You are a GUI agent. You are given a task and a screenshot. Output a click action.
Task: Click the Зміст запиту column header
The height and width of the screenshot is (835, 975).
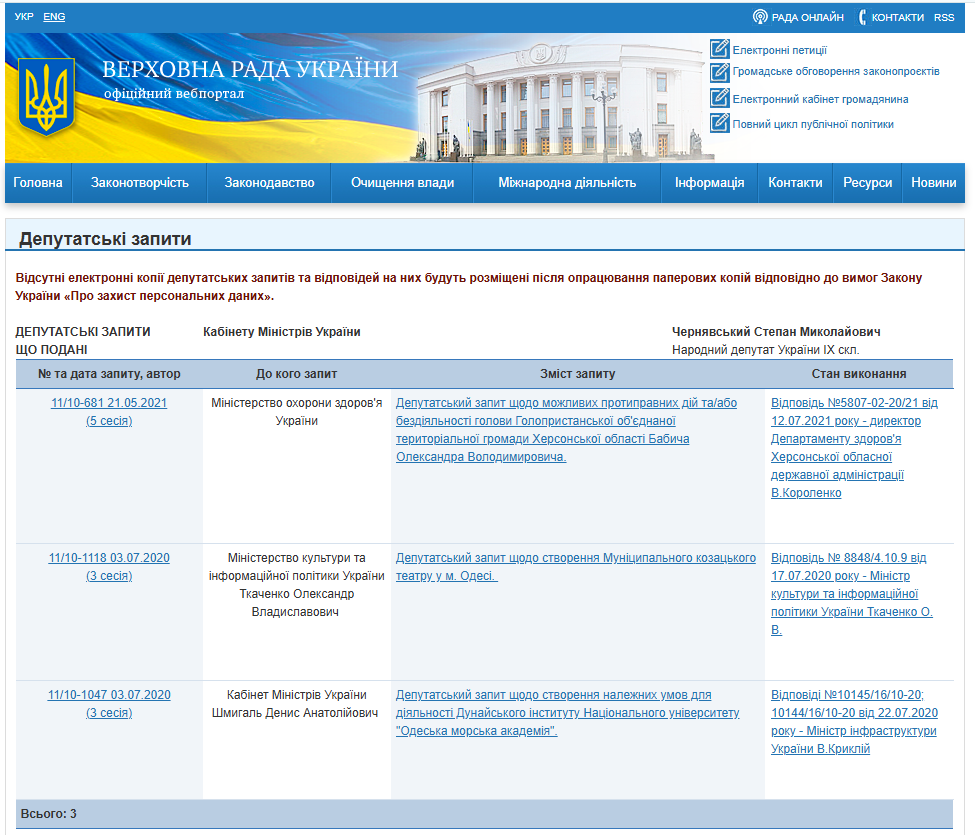[x=578, y=374]
